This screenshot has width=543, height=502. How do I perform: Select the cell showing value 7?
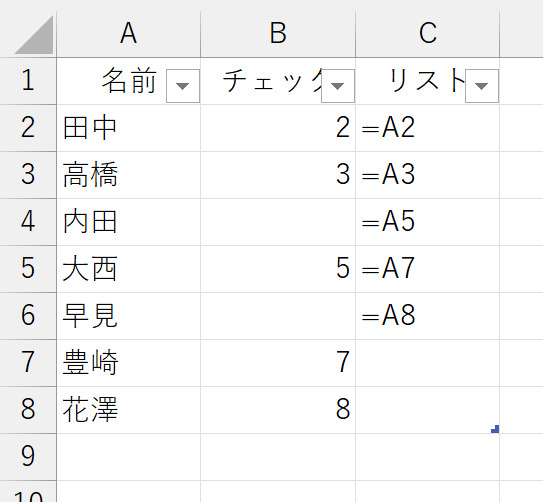[278, 363]
